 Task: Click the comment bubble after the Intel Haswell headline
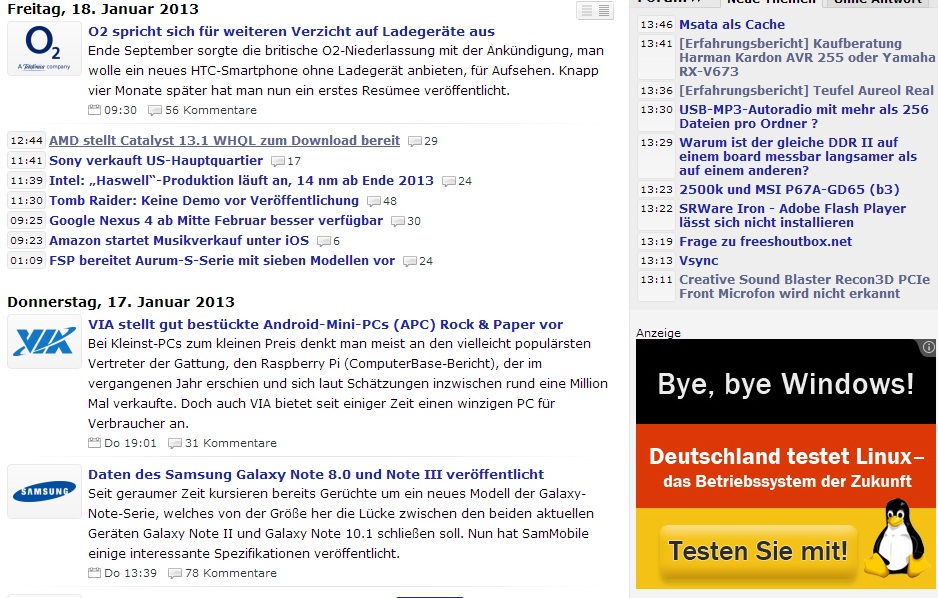[449, 181]
